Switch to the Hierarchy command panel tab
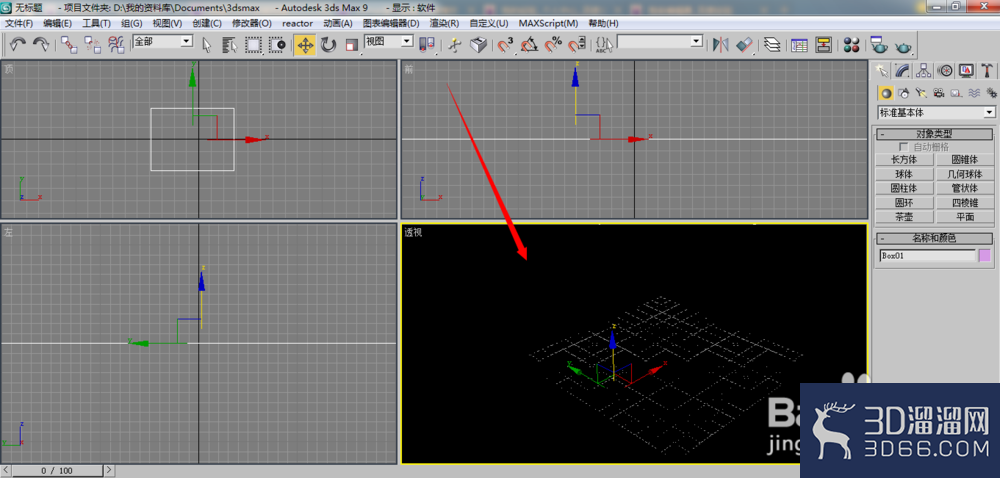1000x478 pixels. click(924, 69)
